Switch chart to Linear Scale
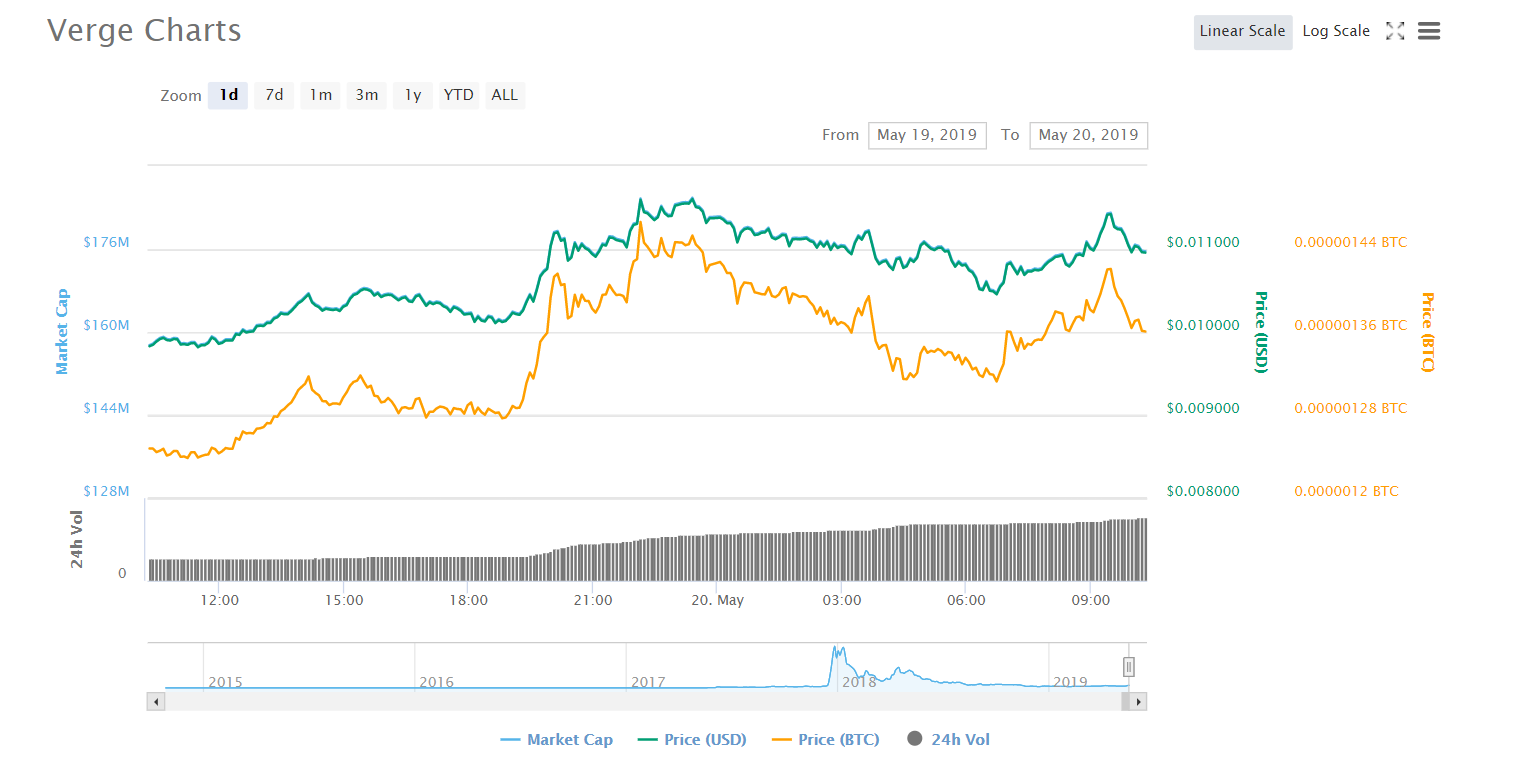This screenshot has height=760, width=1525. (x=1243, y=31)
